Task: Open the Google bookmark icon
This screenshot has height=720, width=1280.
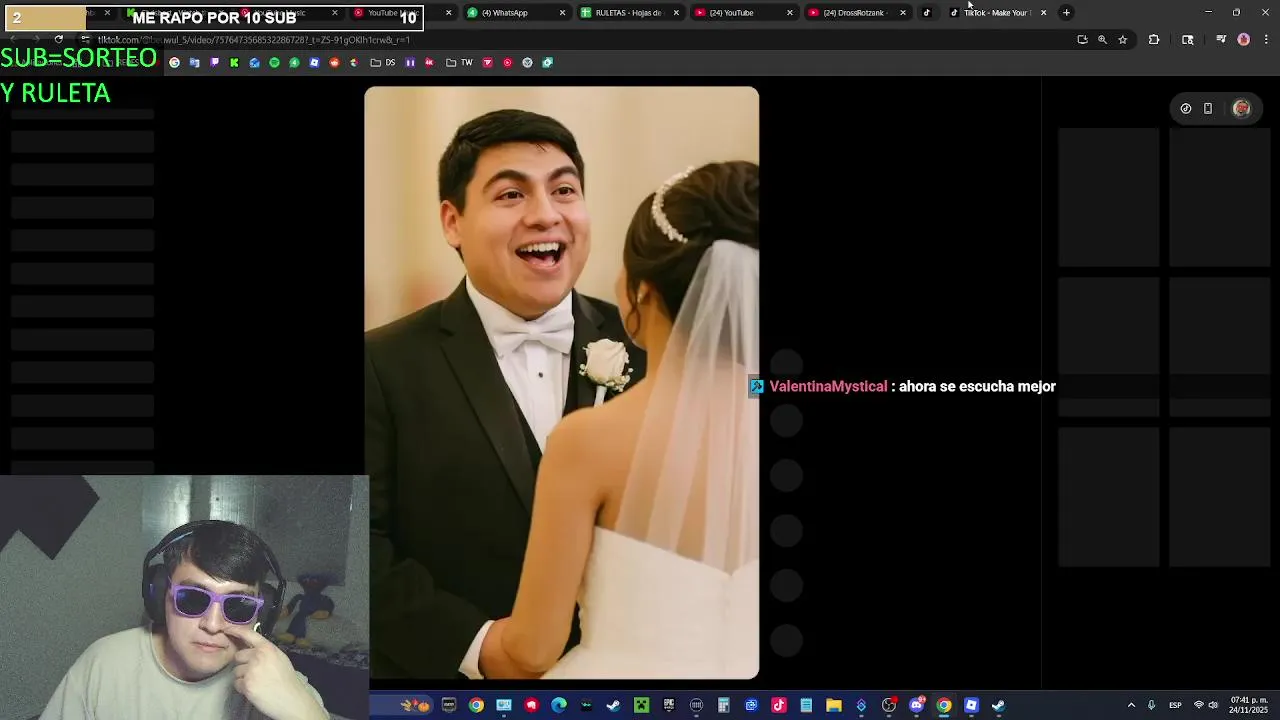Action: point(174,62)
